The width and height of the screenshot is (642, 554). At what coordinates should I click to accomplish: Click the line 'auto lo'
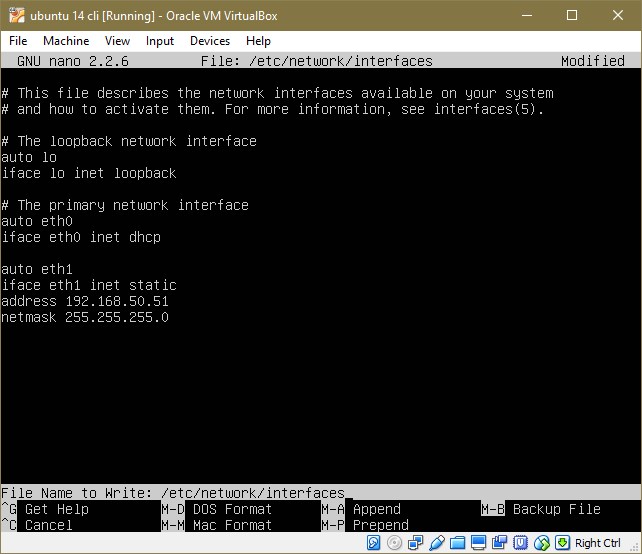pos(29,157)
